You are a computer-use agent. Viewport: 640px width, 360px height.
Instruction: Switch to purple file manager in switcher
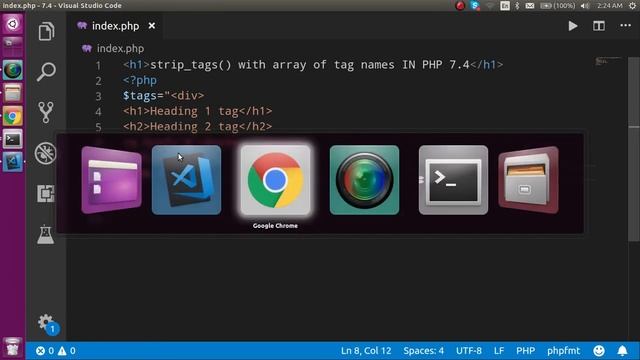pos(111,180)
